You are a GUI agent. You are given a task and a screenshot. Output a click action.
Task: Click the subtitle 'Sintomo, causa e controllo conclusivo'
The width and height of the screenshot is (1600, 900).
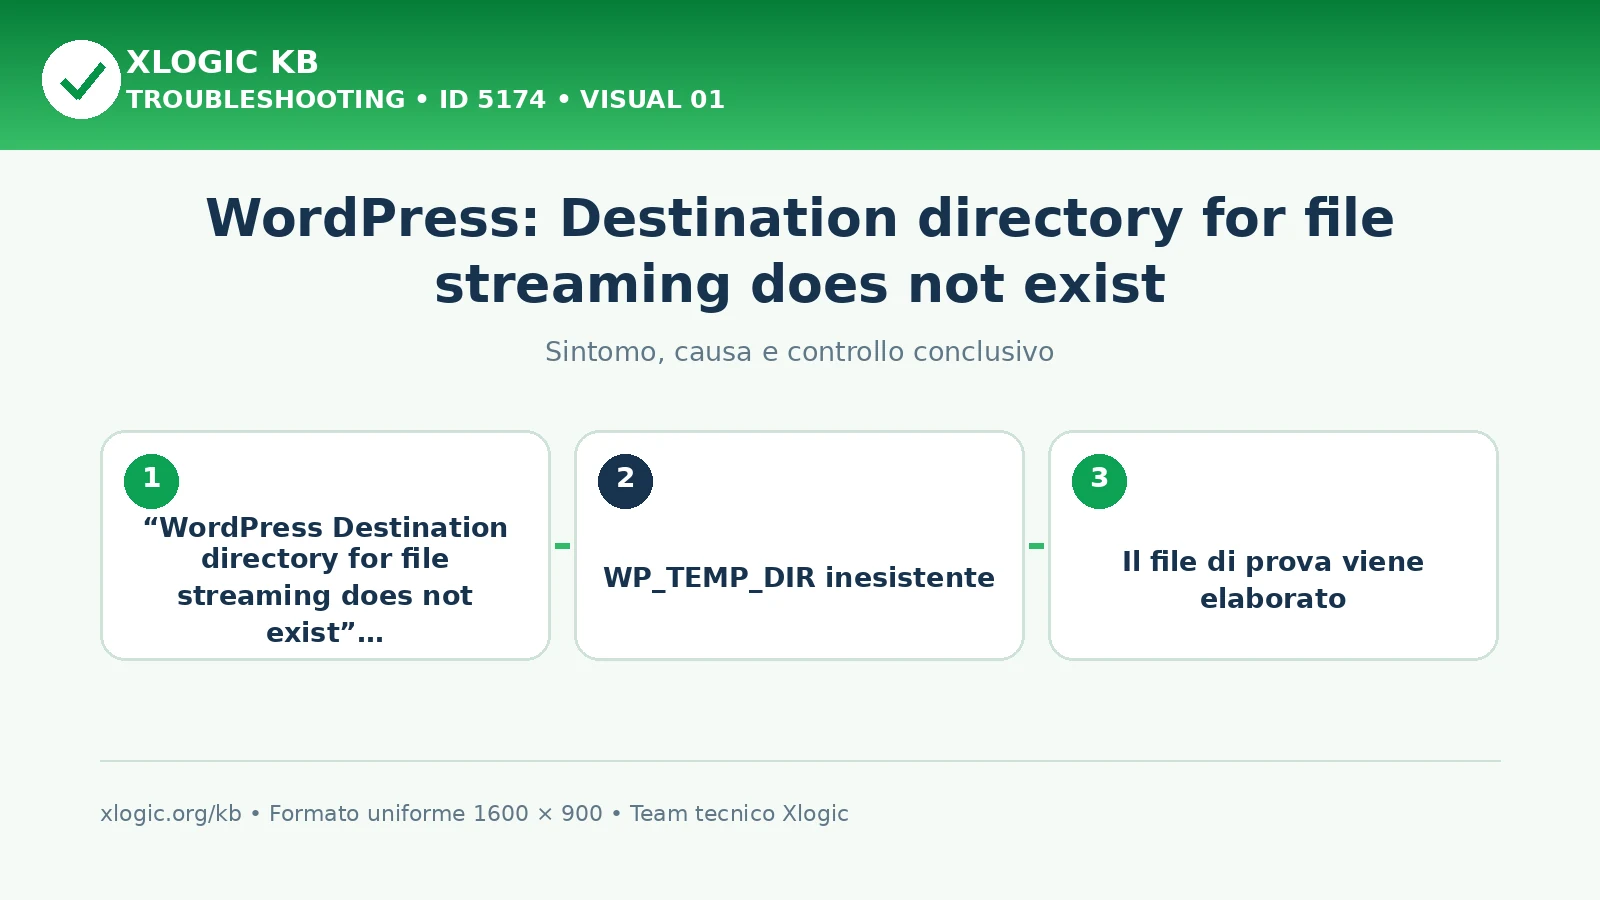(799, 352)
